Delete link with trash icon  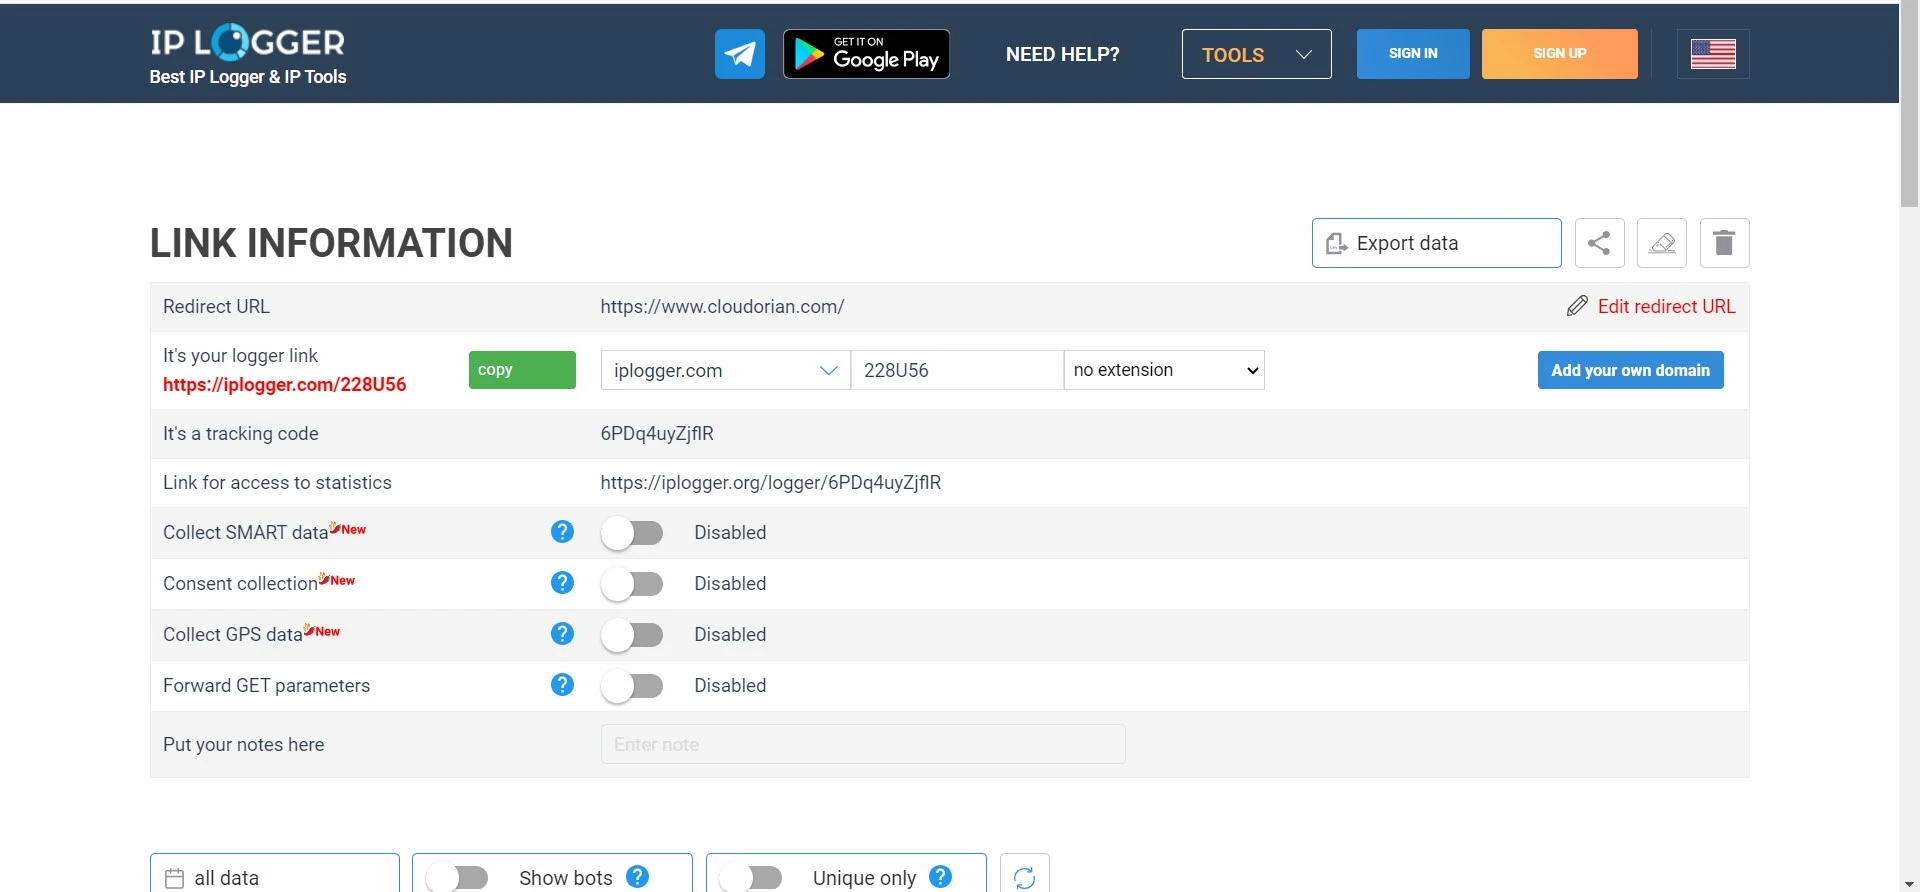point(1724,243)
